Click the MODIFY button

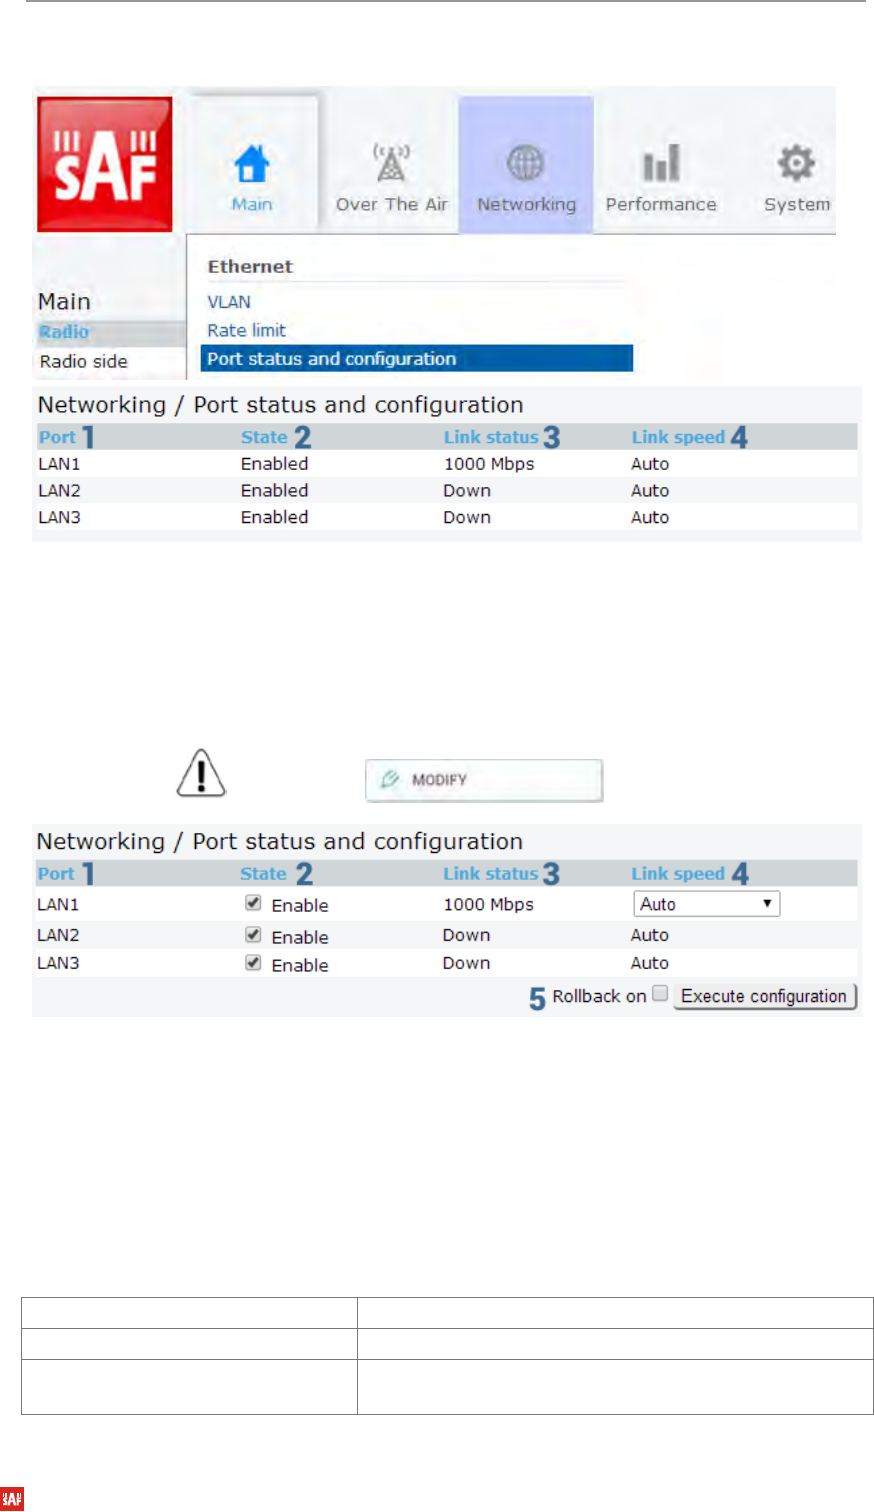click(484, 780)
